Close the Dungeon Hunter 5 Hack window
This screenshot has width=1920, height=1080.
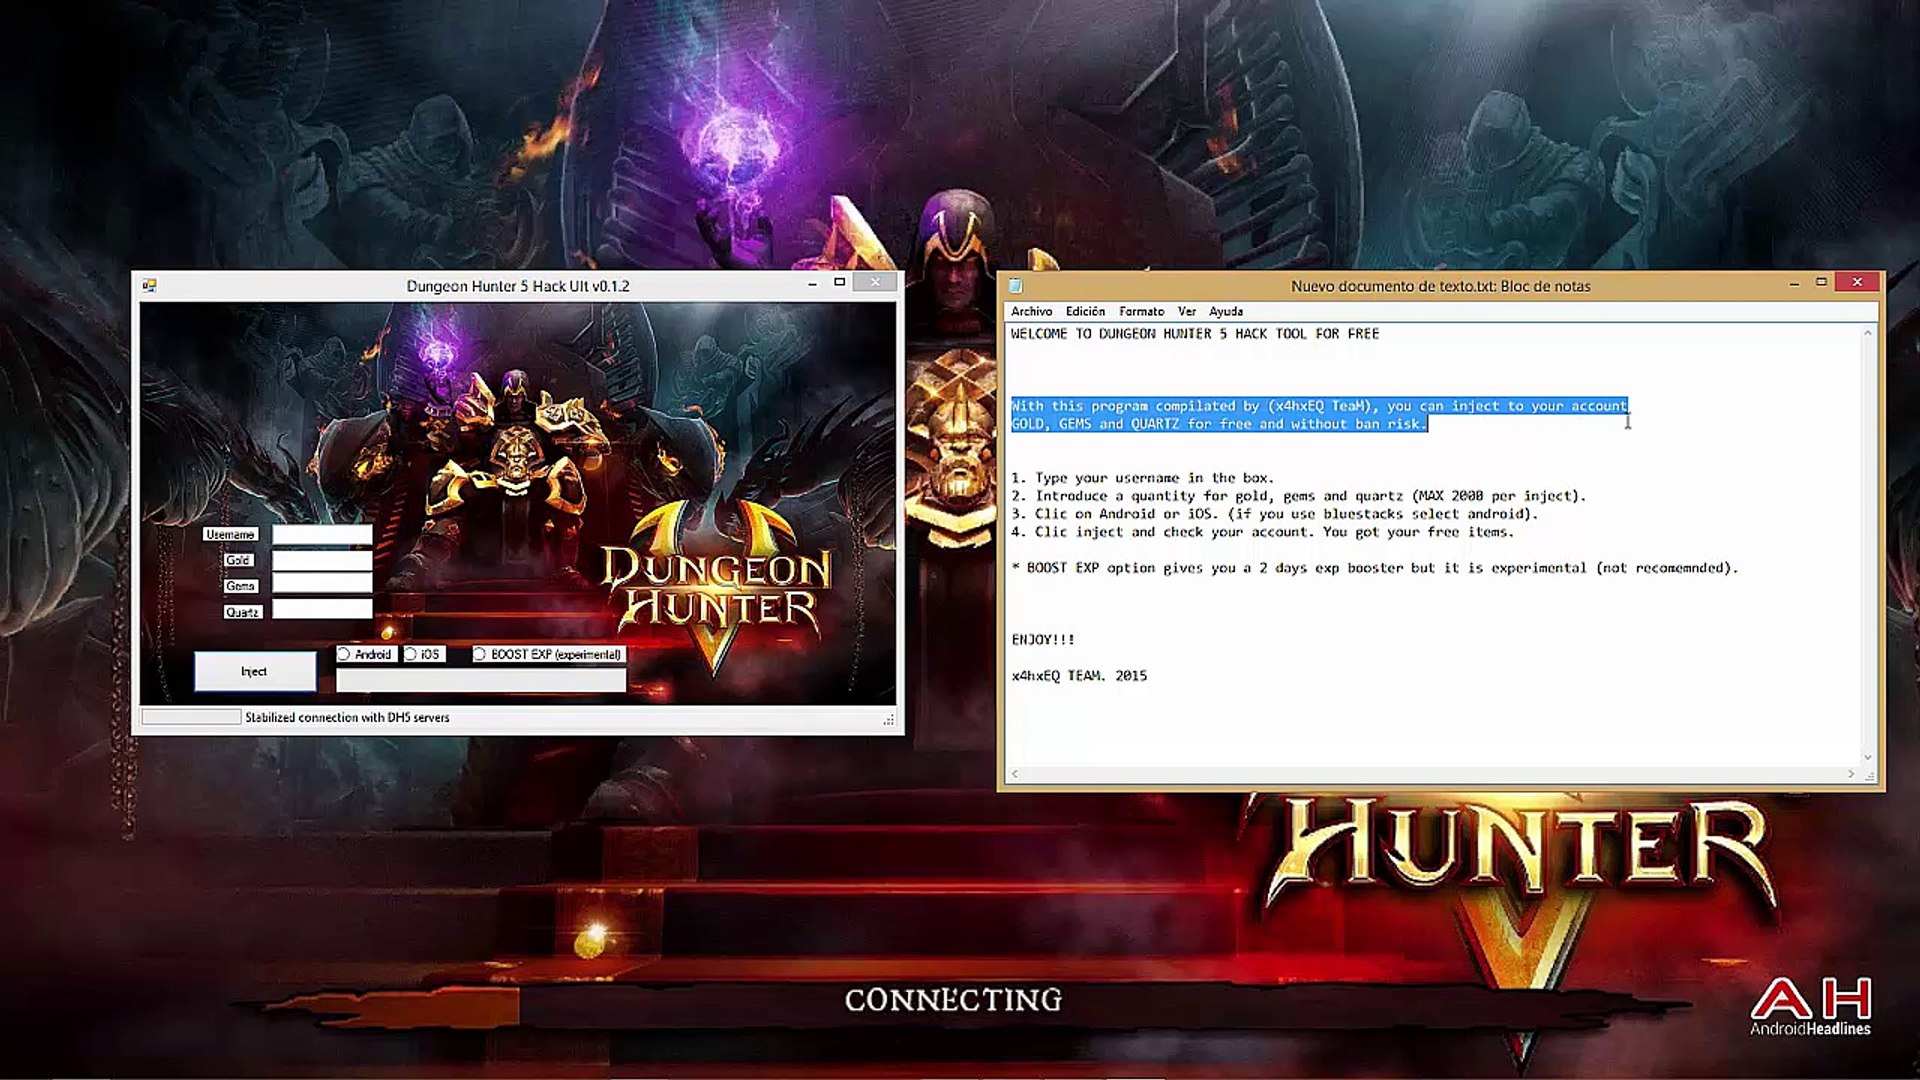tap(875, 282)
